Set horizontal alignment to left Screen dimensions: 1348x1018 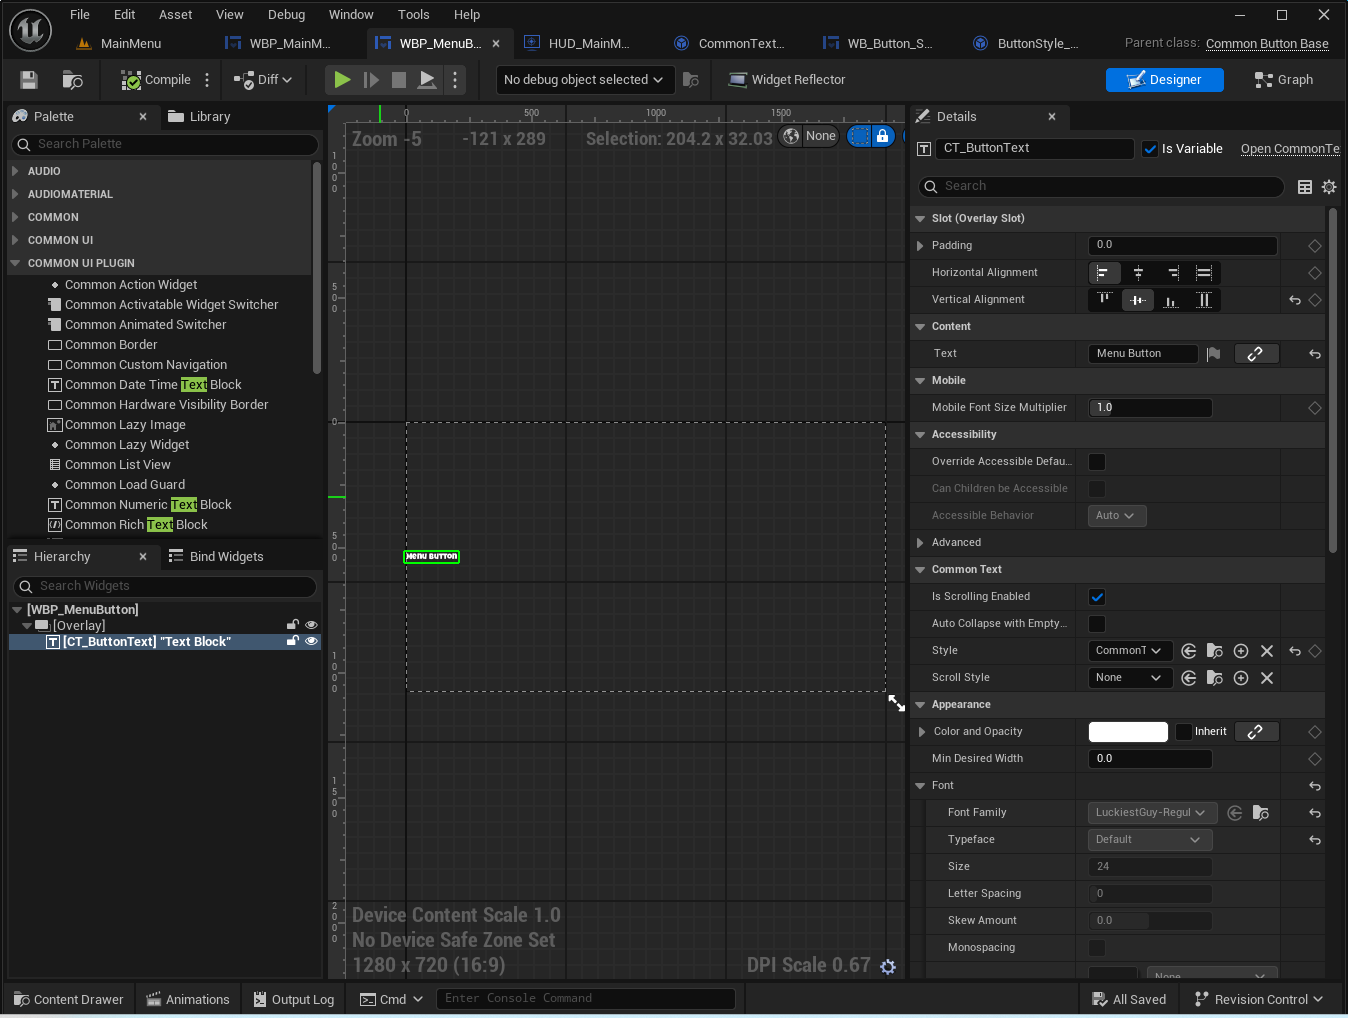pyautogui.click(x=1104, y=273)
